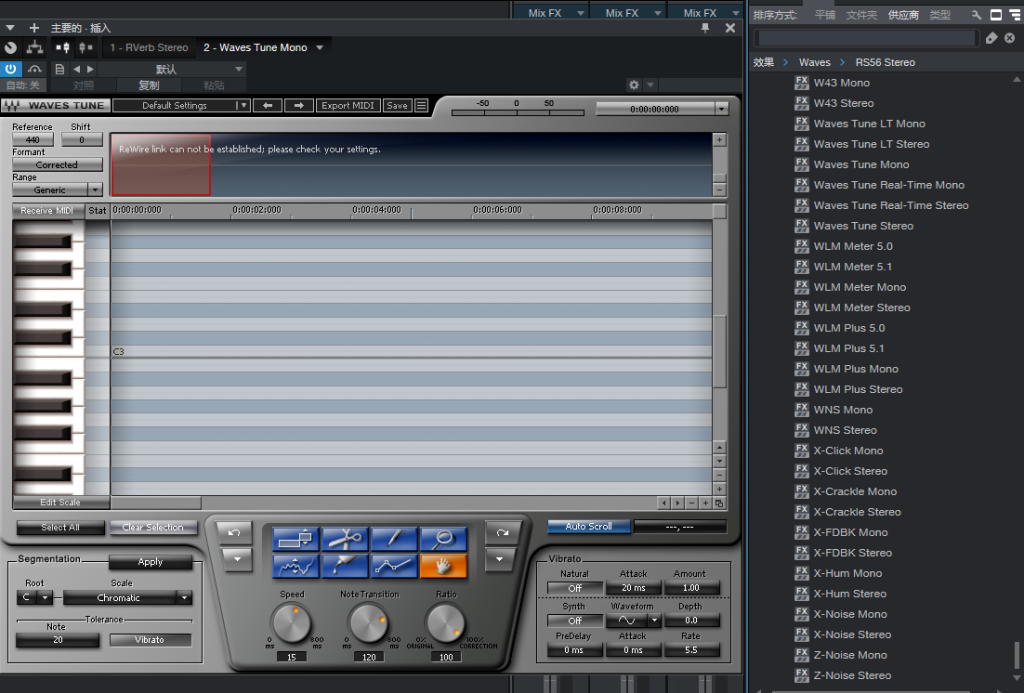
Task: Open synth Waveform dropdown
Action: pos(633,620)
